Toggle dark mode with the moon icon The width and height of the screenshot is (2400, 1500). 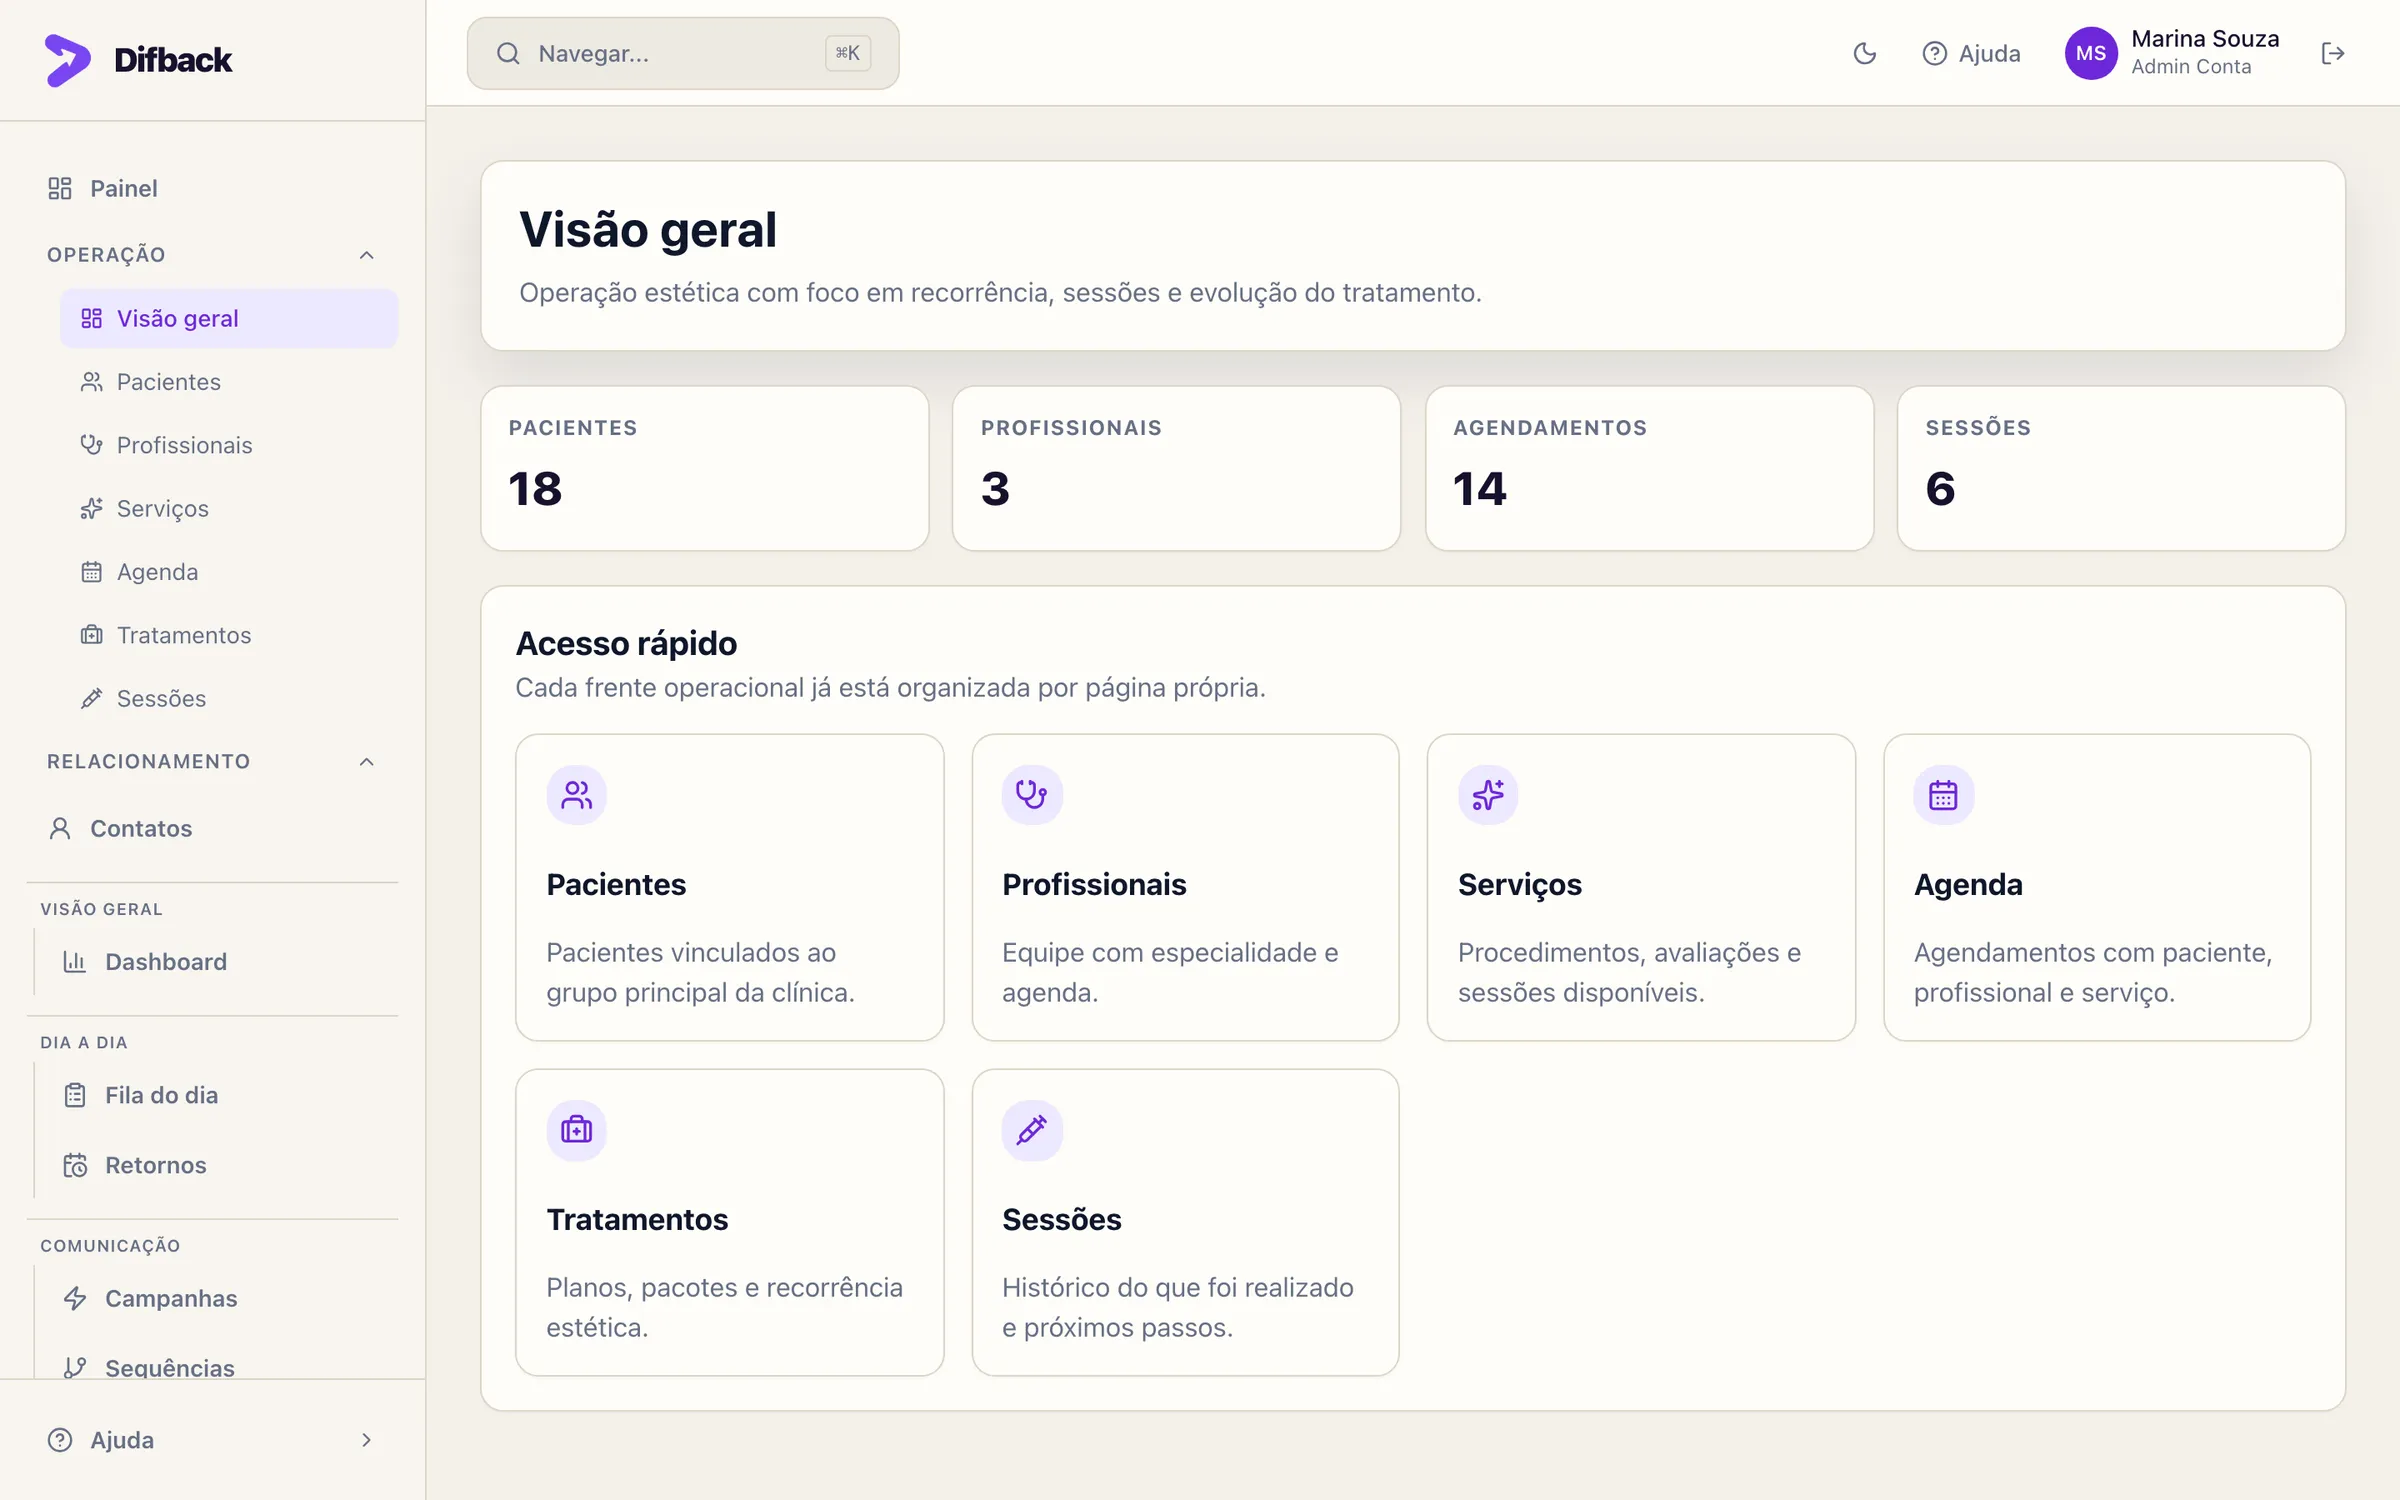[x=1864, y=53]
